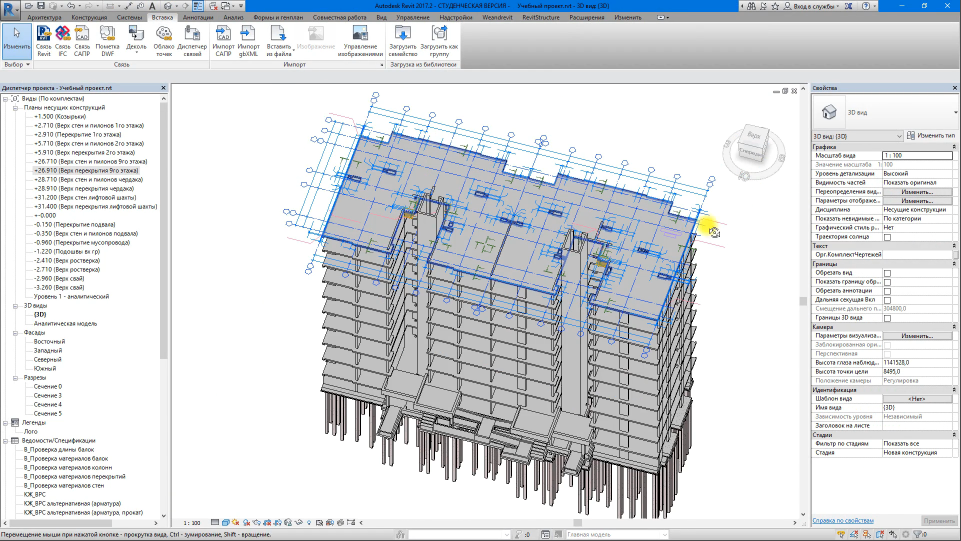The width and height of the screenshot is (961, 541).
Task: Enable the Обрезать вид checkbox
Action: click(887, 273)
